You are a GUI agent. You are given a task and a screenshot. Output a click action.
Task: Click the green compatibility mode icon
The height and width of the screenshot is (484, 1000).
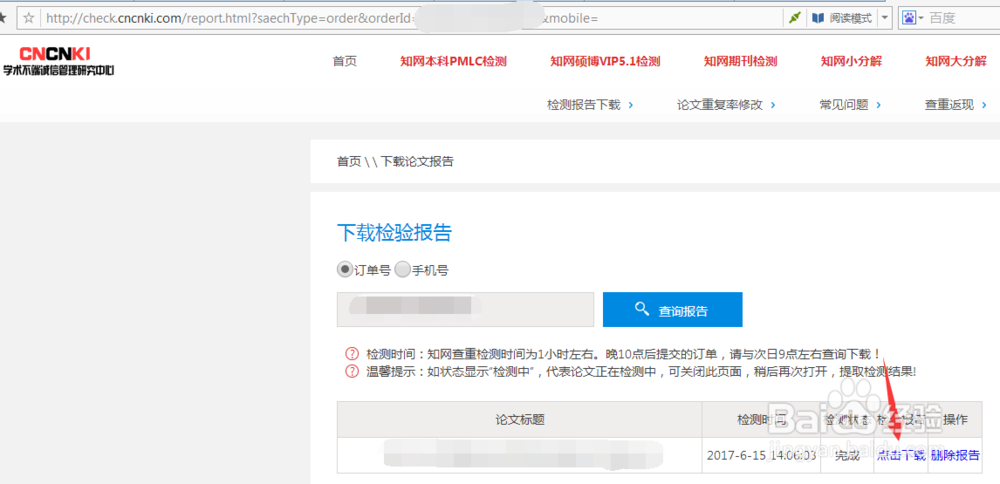pos(795,18)
